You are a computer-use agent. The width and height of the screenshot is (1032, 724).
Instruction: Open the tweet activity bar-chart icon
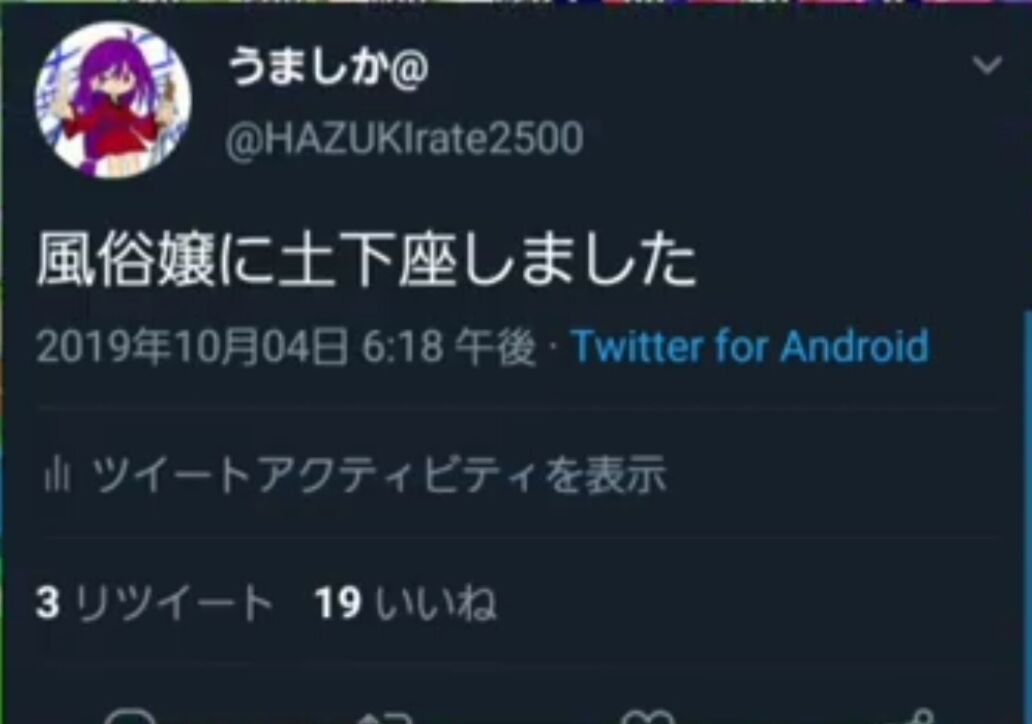57,476
